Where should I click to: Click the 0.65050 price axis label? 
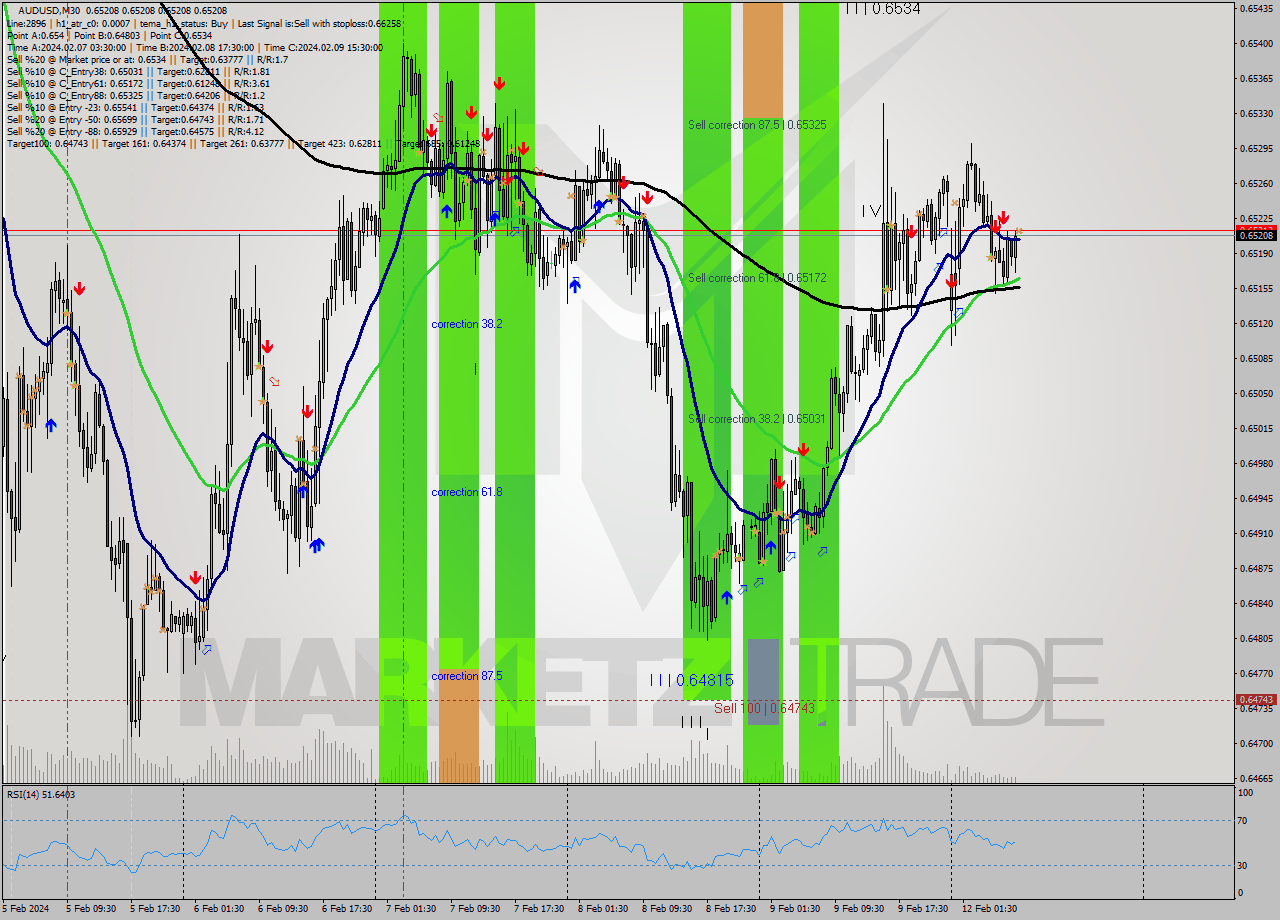coord(1256,393)
